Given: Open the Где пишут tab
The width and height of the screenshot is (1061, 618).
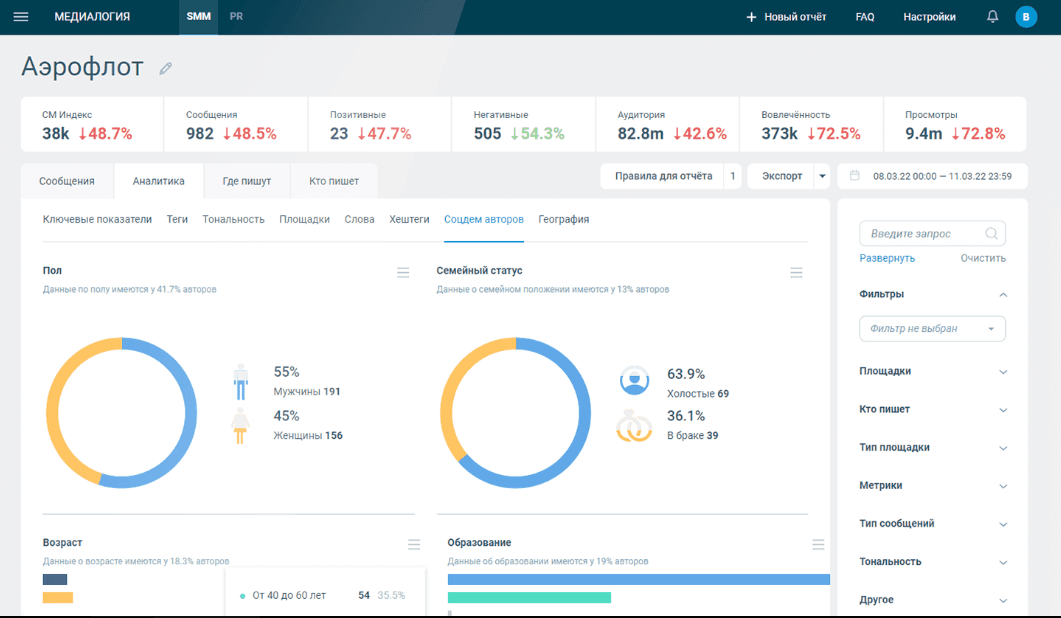Looking at the screenshot, I should (x=246, y=181).
